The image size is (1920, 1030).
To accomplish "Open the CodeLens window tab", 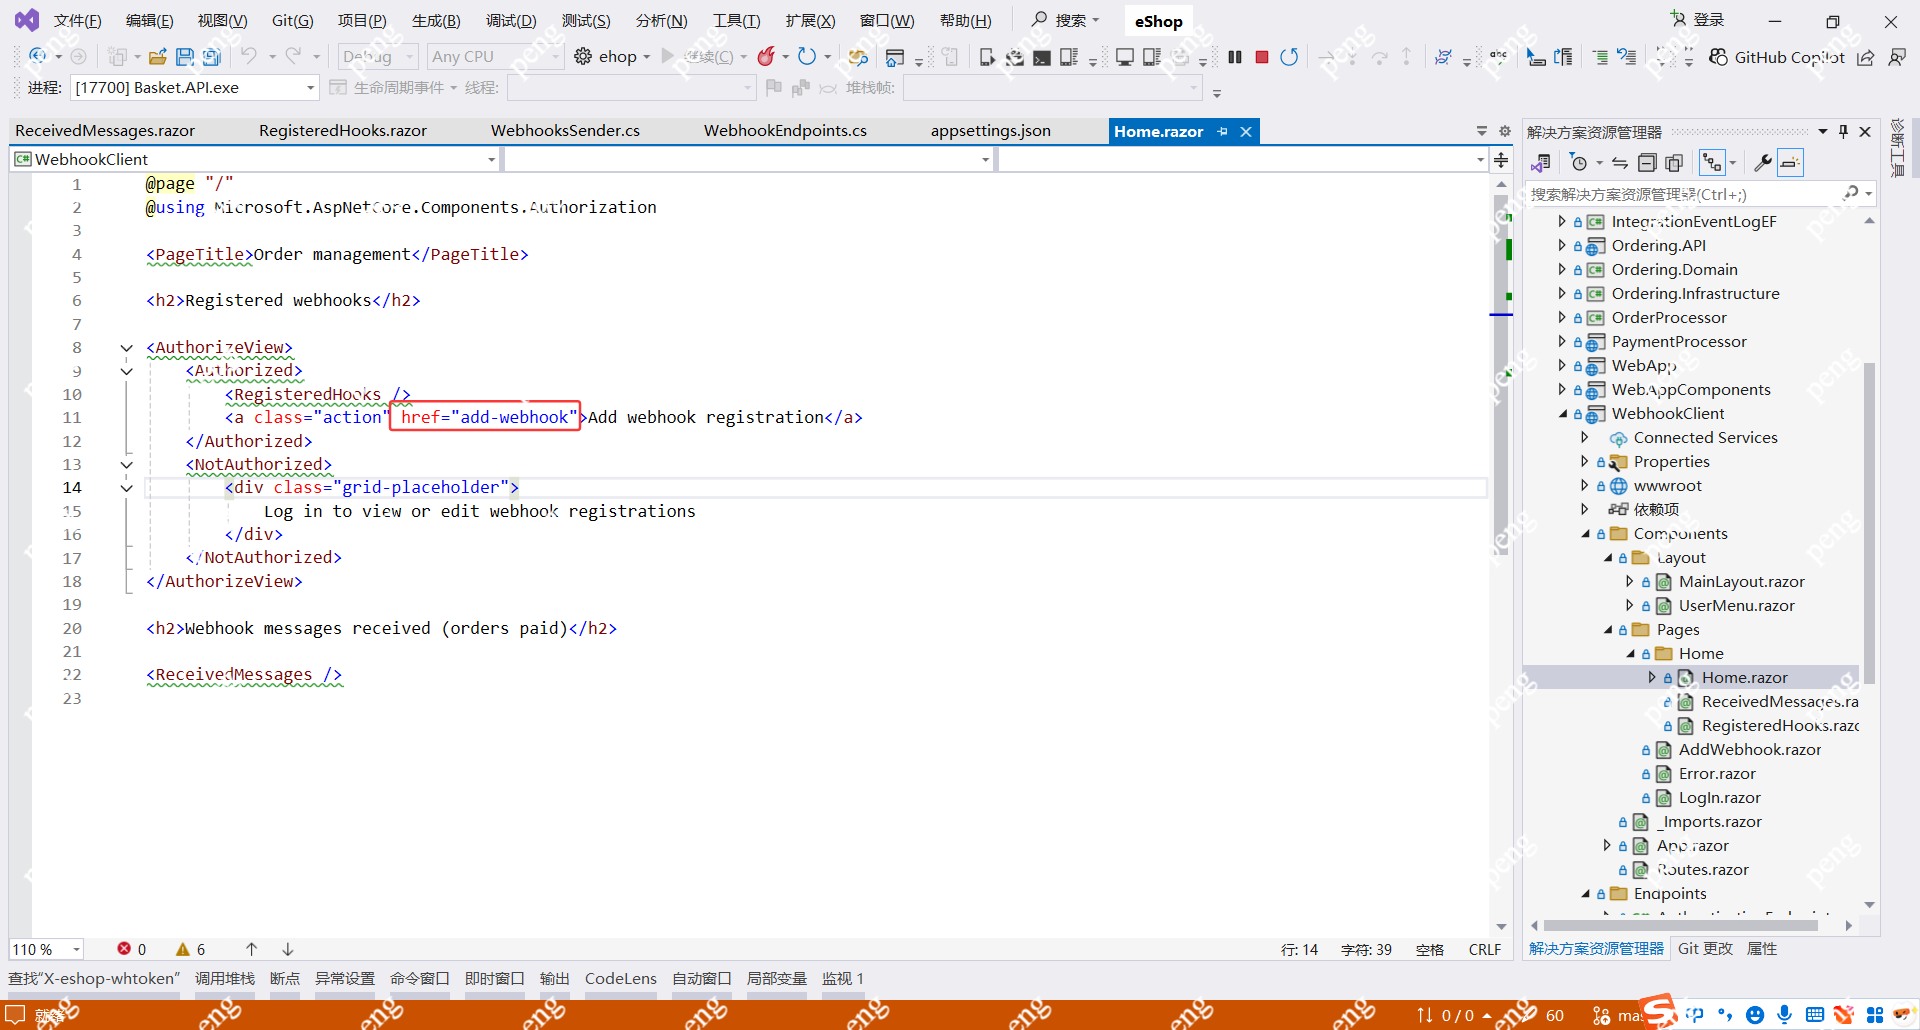I will (x=621, y=979).
